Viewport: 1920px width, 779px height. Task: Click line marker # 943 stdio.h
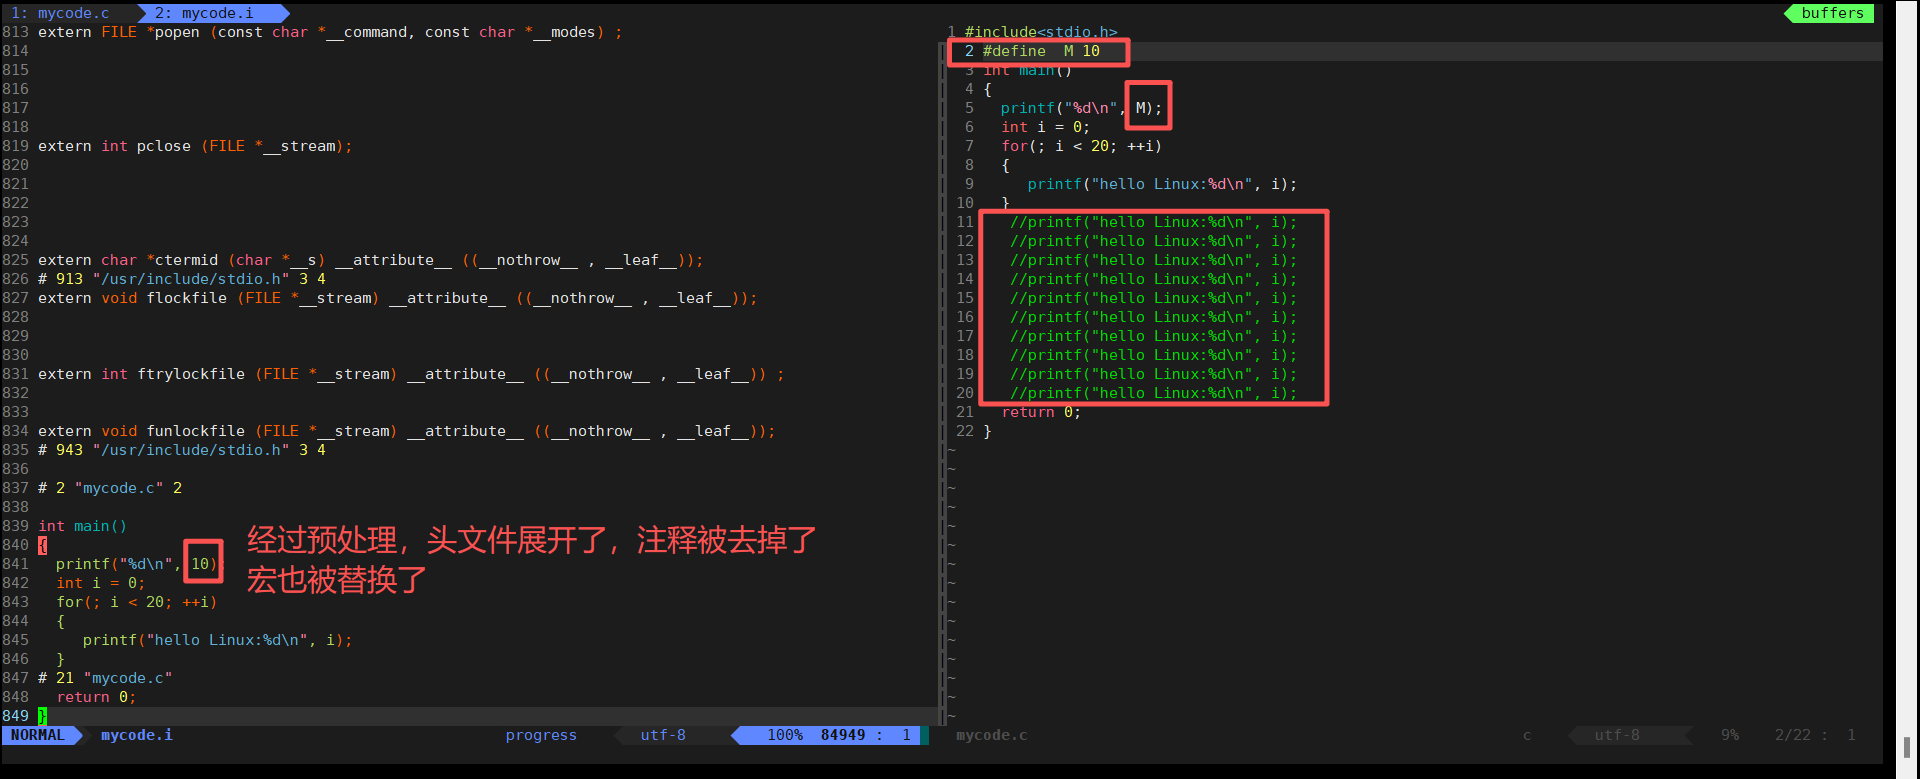point(182,450)
